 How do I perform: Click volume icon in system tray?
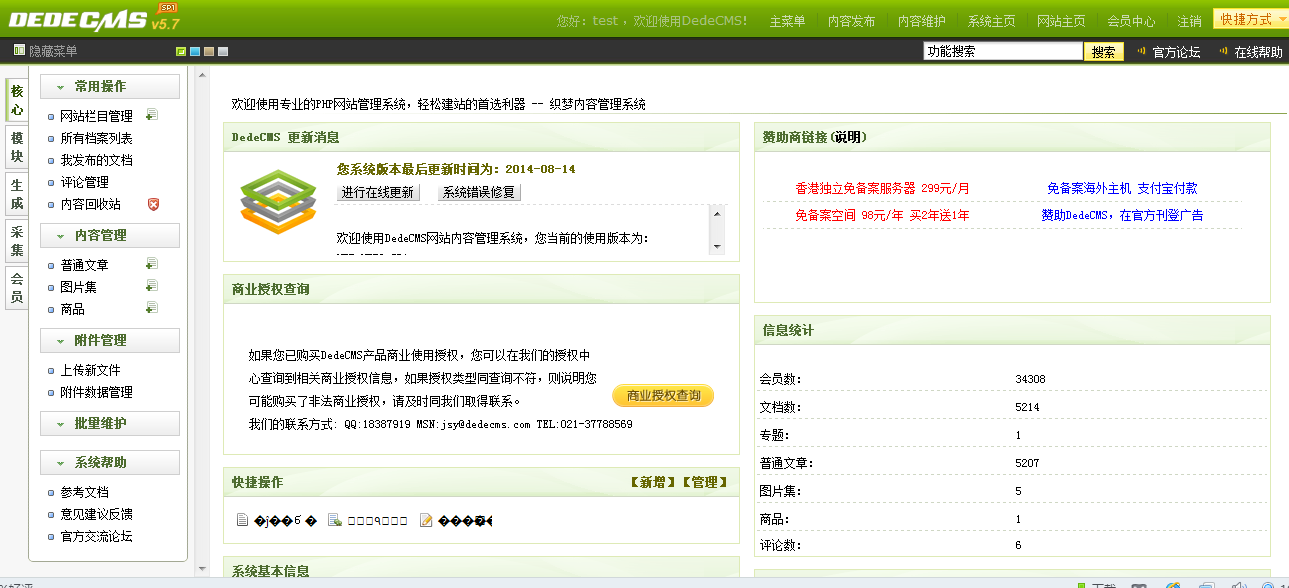[x=1240, y=584]
